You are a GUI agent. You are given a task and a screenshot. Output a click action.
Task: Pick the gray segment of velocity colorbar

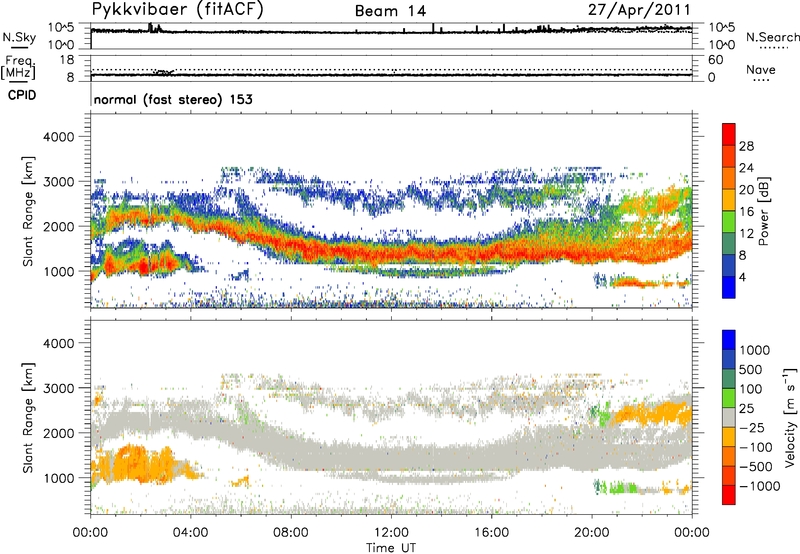(729, 417)
